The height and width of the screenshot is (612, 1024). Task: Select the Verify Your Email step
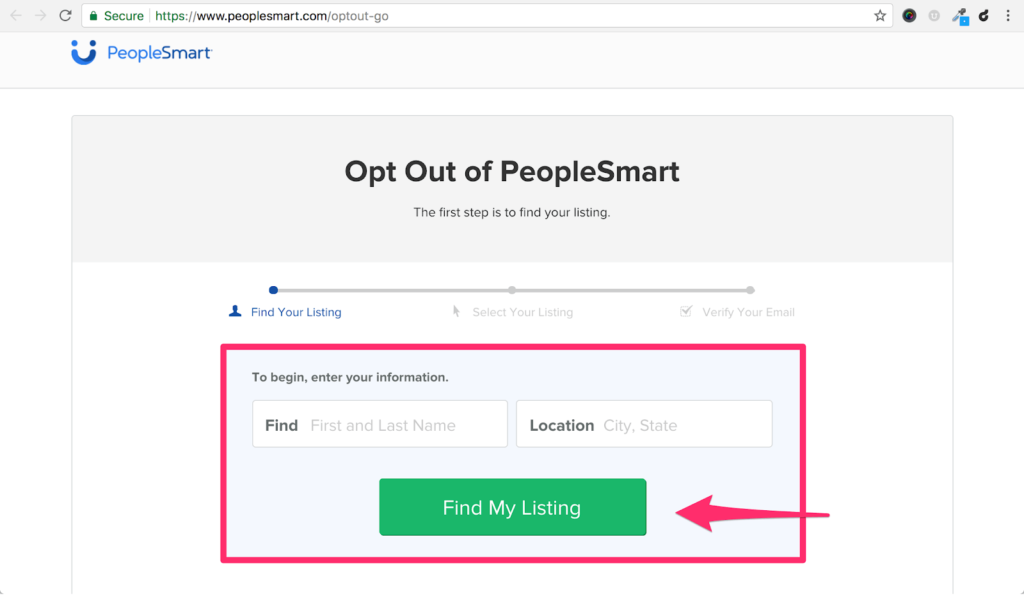748,312
